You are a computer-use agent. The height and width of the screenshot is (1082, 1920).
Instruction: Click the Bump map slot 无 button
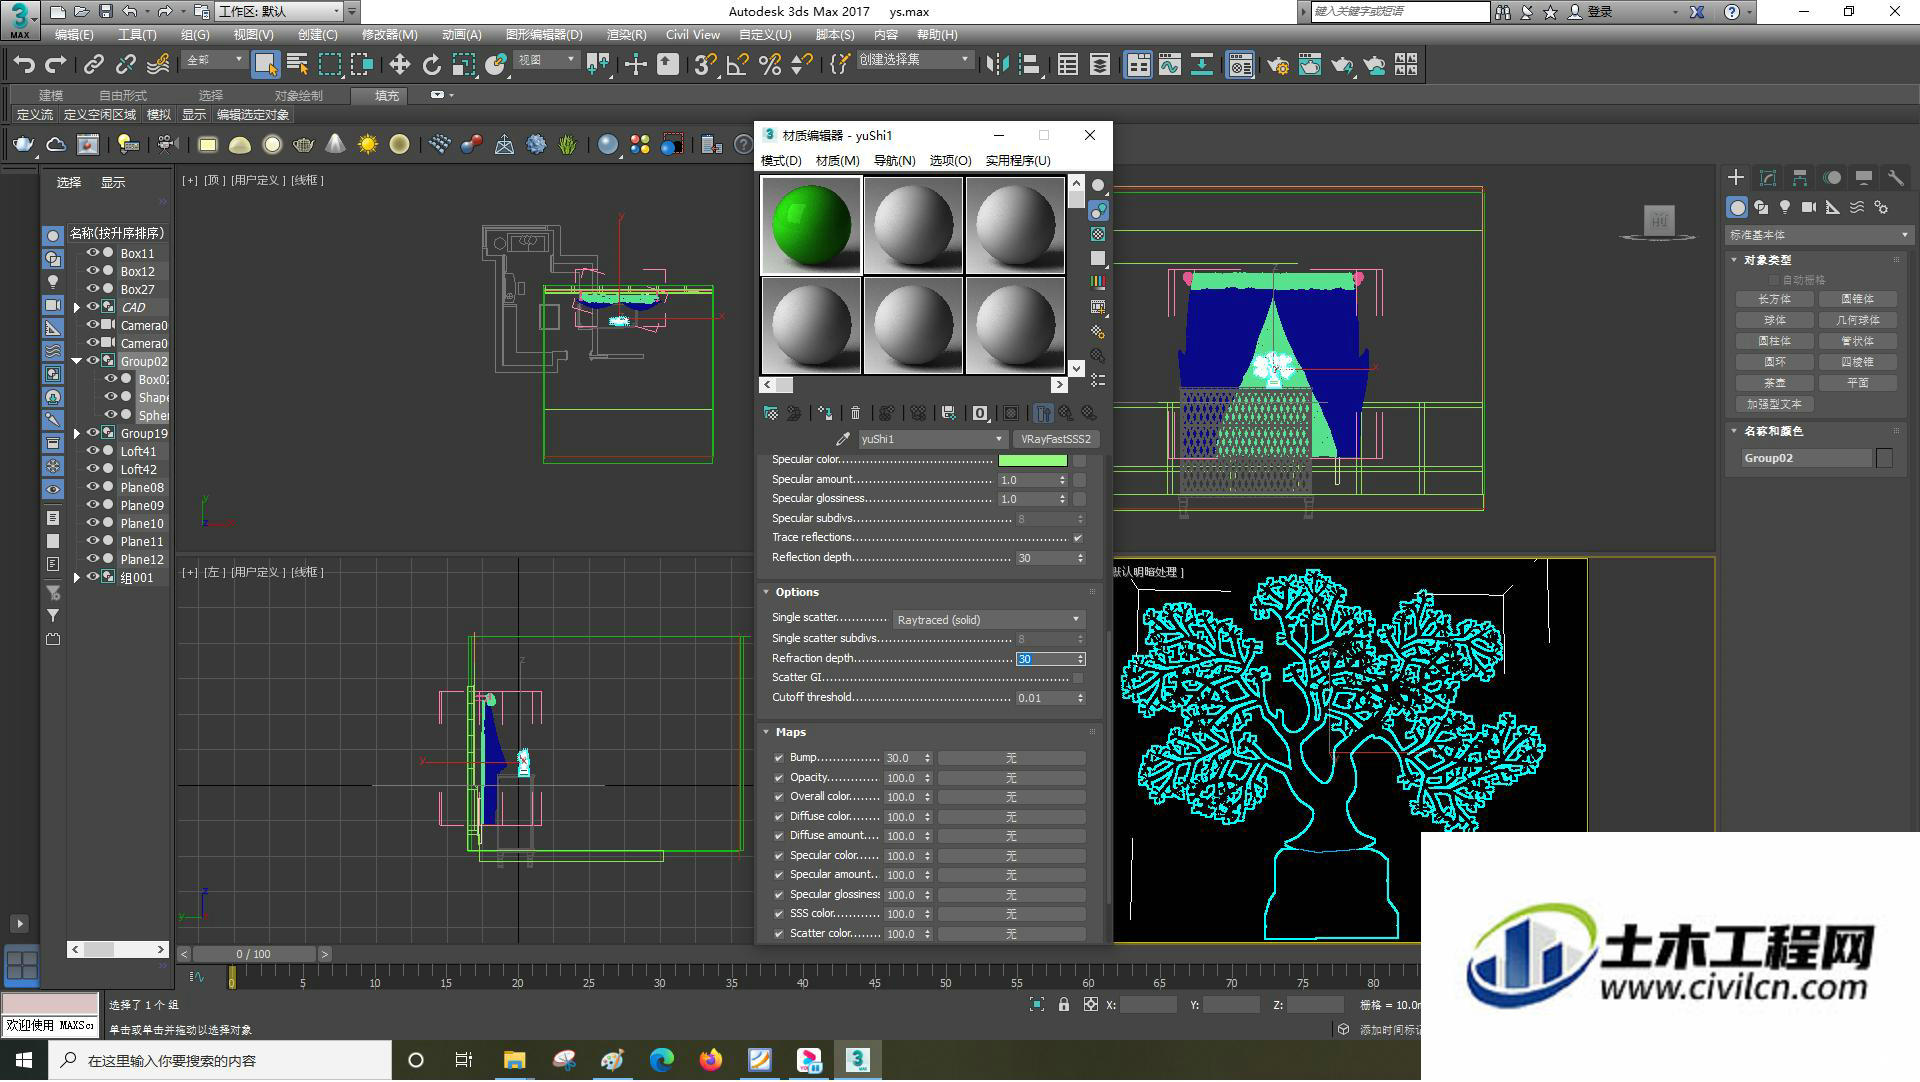1011,758
